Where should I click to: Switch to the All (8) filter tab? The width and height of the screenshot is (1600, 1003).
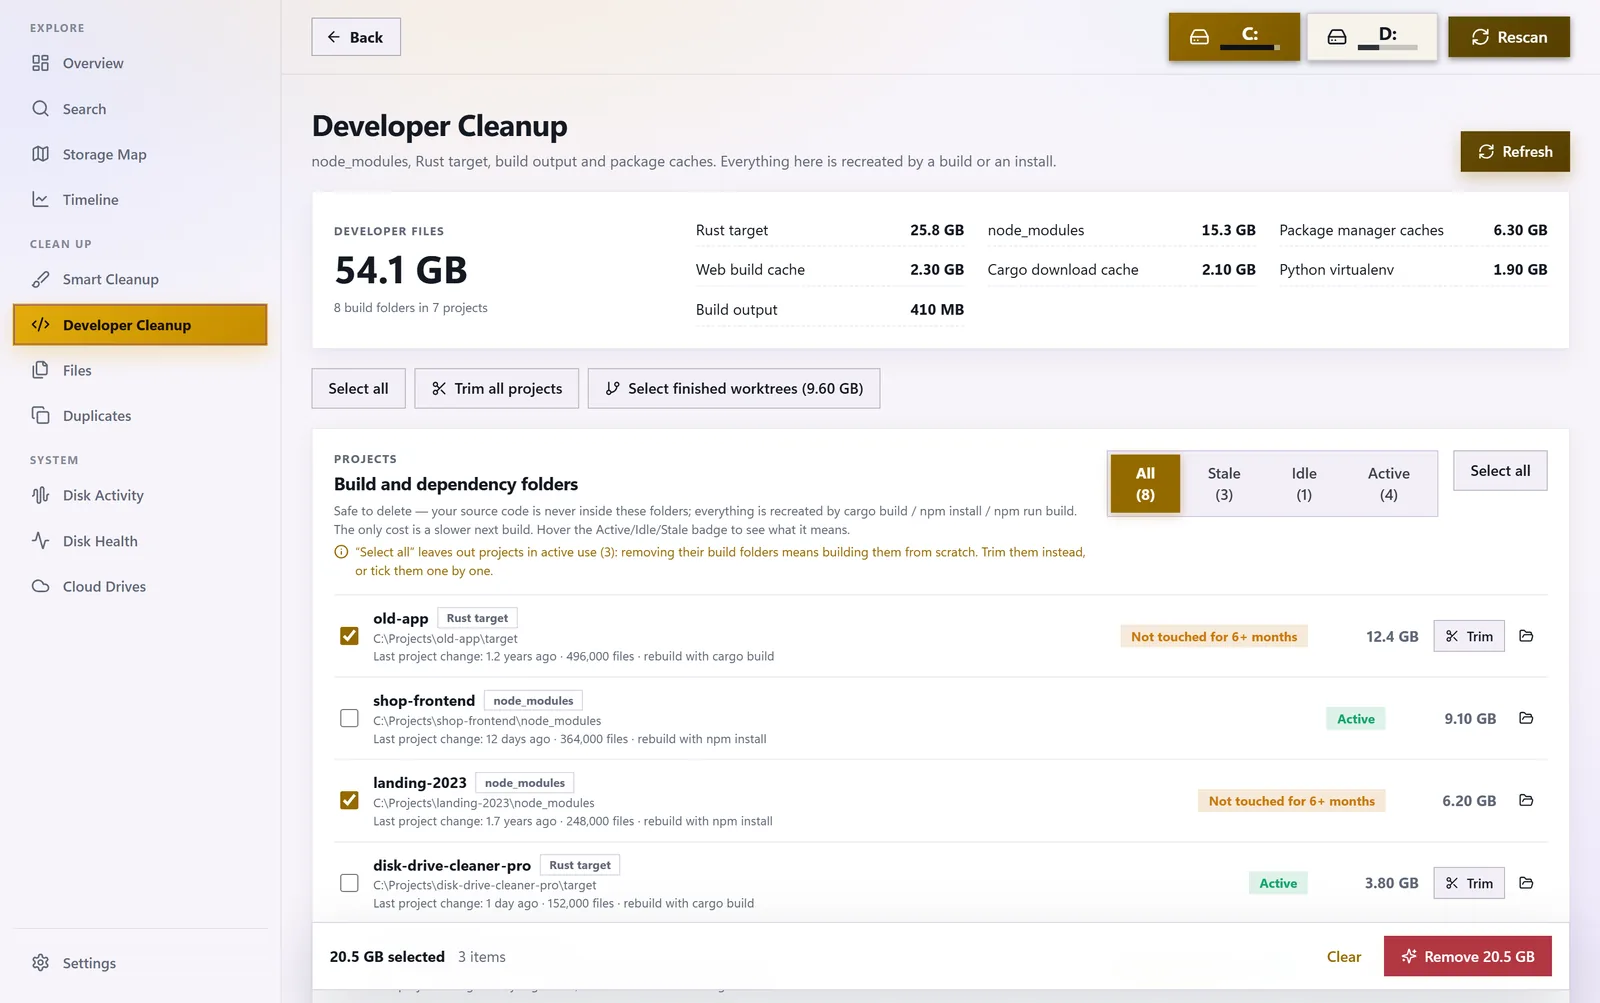click(1145, 484)
